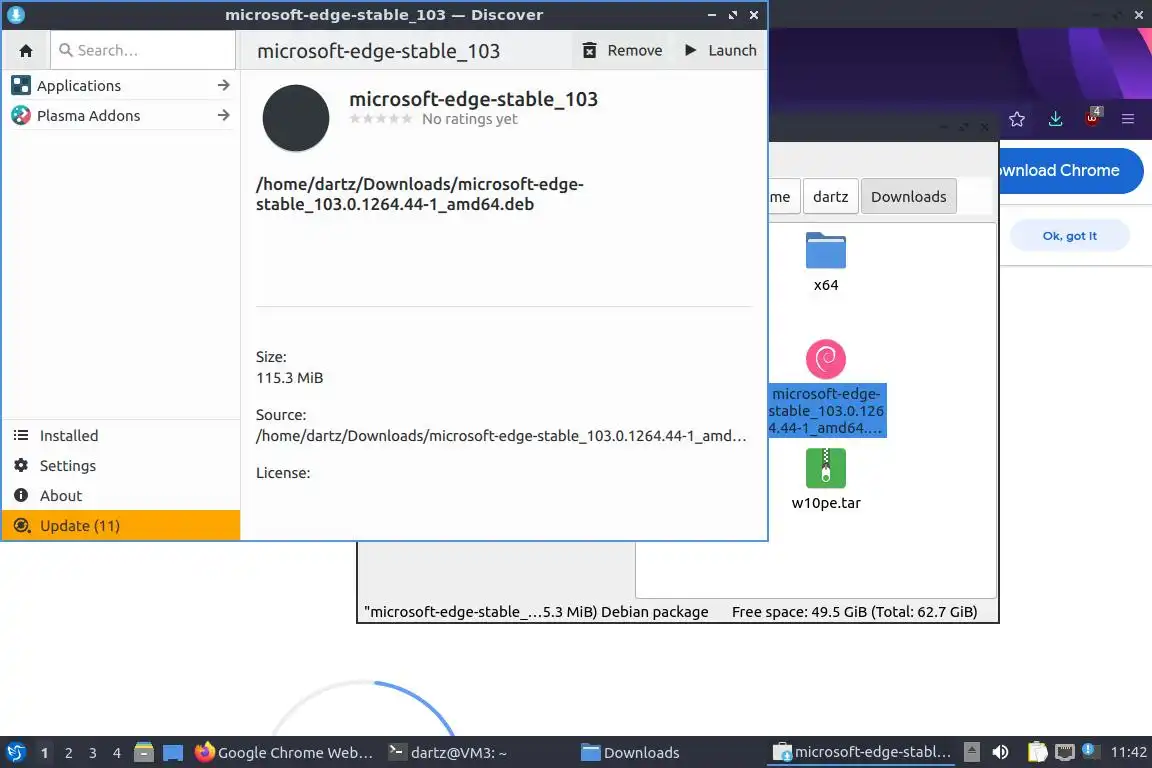Switch to workspace 2
This screenshot has width=1152, height=768.
(x=69, y=753)
